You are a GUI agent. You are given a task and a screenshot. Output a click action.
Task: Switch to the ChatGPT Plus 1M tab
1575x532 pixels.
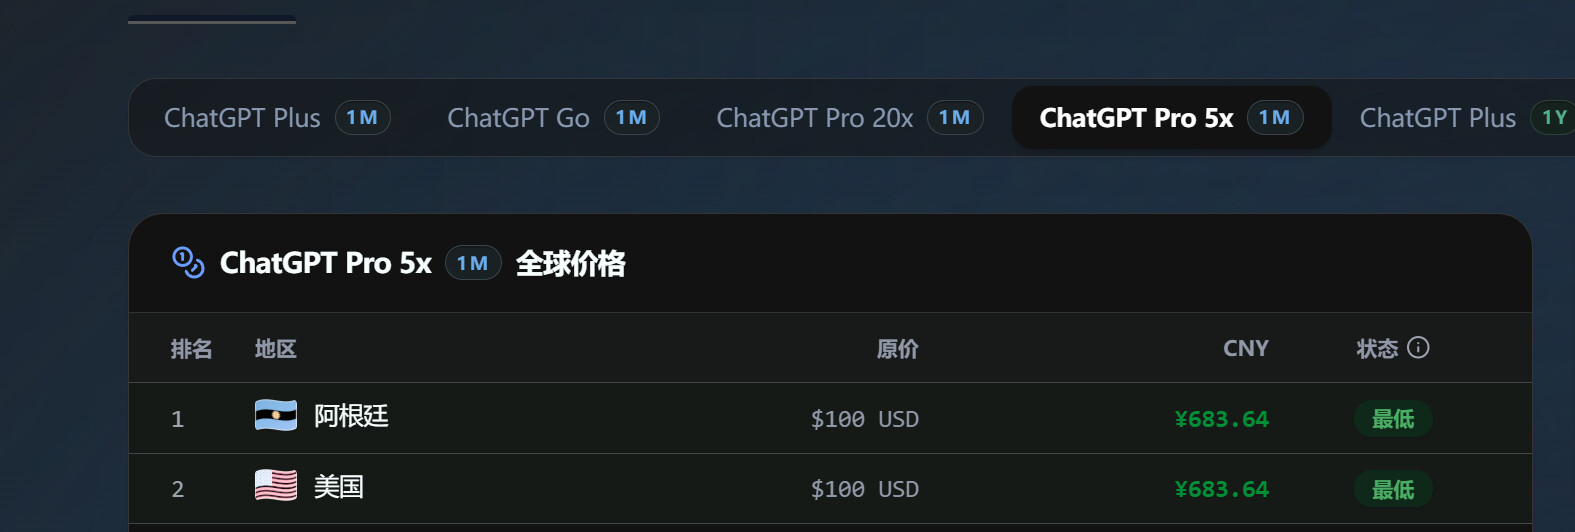(276, 118)
